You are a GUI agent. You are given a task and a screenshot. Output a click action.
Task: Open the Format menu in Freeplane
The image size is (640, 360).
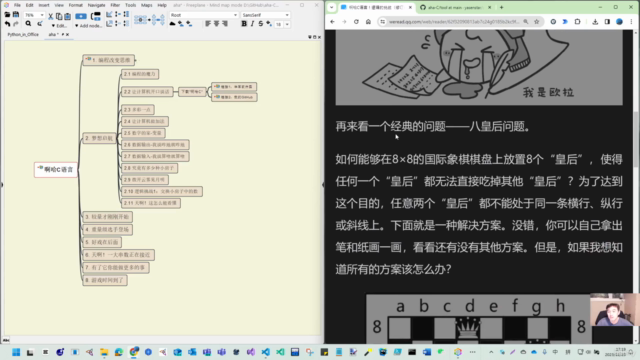pos(76,5)
